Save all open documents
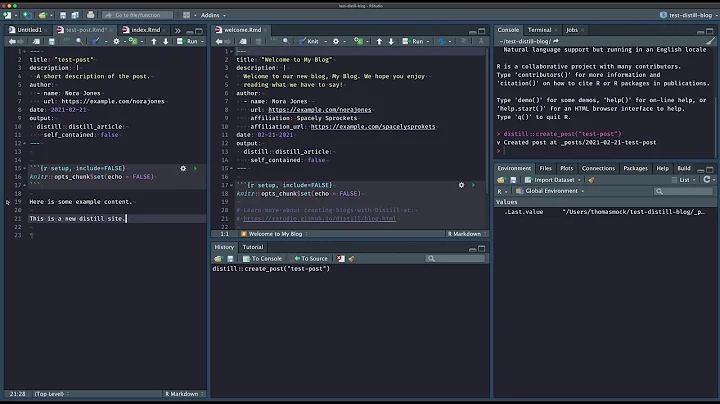This screenshot has height=404, width=720. pyautogui.click(x=75, y=15)
